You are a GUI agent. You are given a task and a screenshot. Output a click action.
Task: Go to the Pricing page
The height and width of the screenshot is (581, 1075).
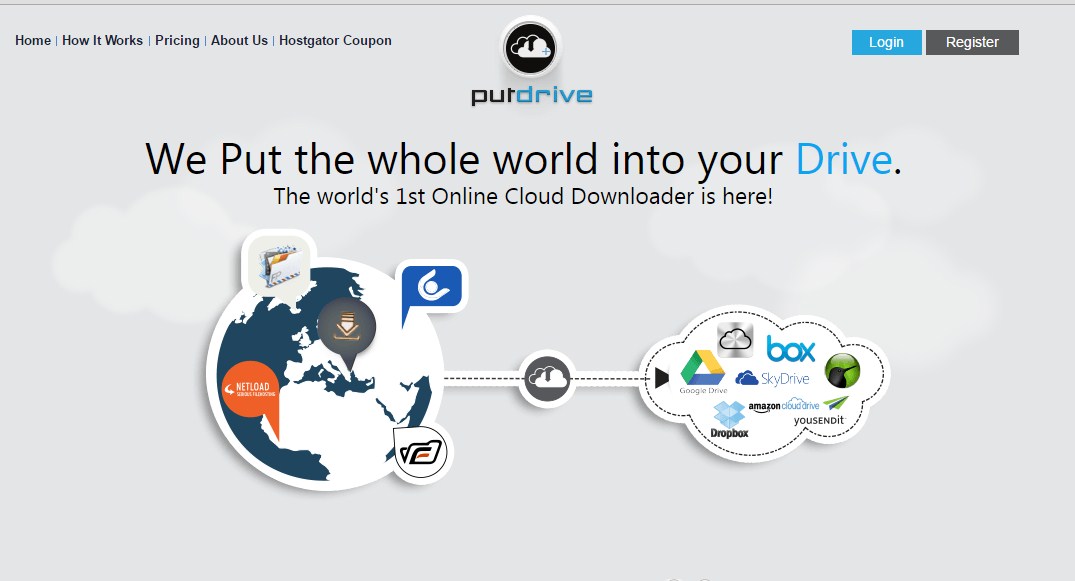(177, 40)
